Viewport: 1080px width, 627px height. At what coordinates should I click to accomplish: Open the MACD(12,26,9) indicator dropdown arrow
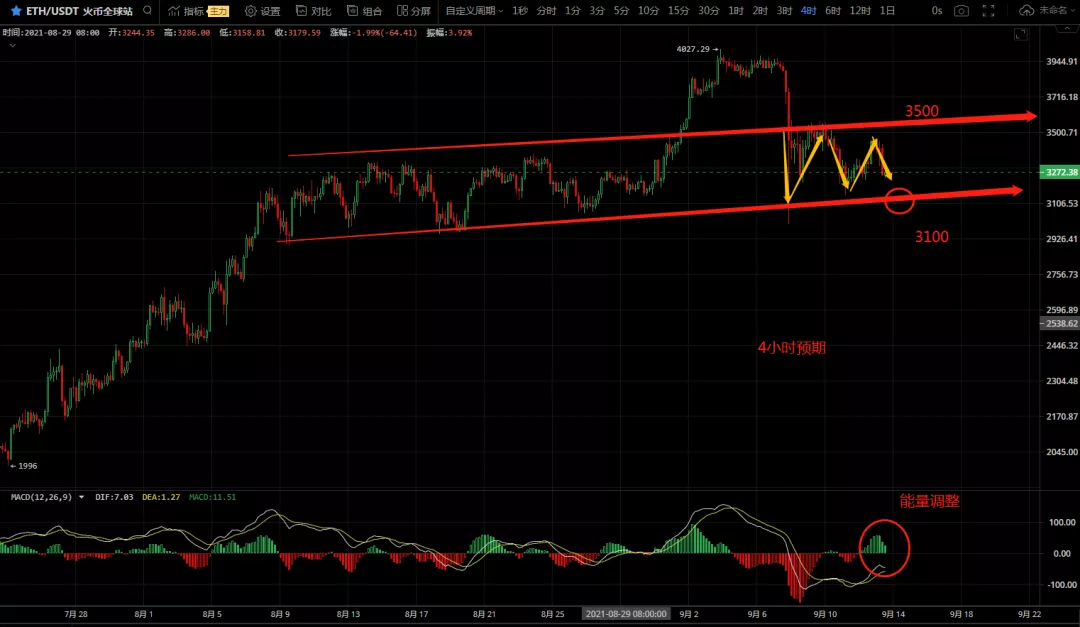tap(81, 497)
